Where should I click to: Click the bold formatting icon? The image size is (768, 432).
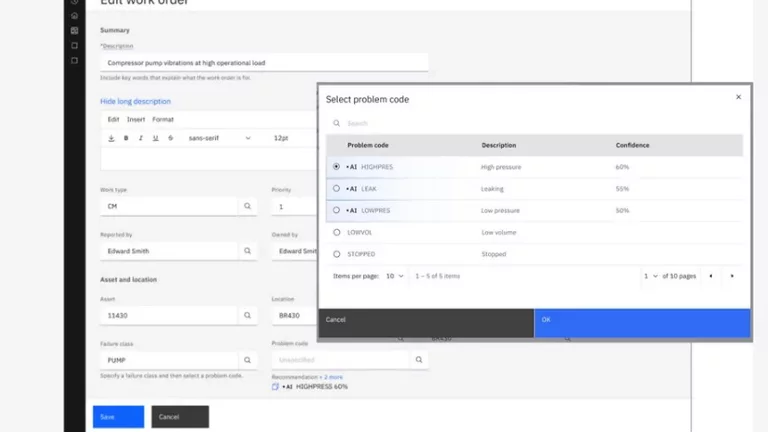tap(126, 138)
